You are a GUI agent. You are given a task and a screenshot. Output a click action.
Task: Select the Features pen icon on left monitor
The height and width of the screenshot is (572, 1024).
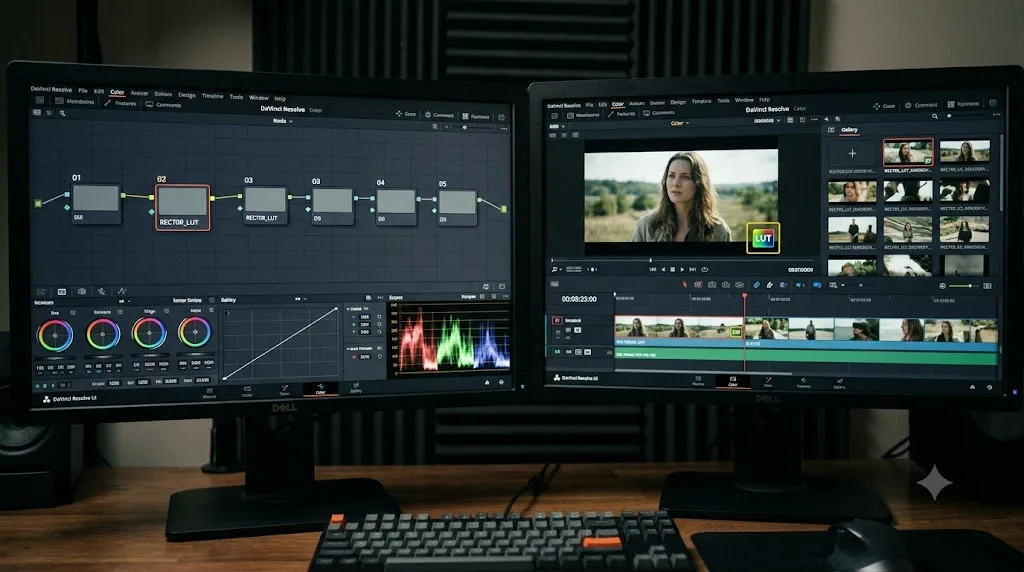tap(108, 103)
